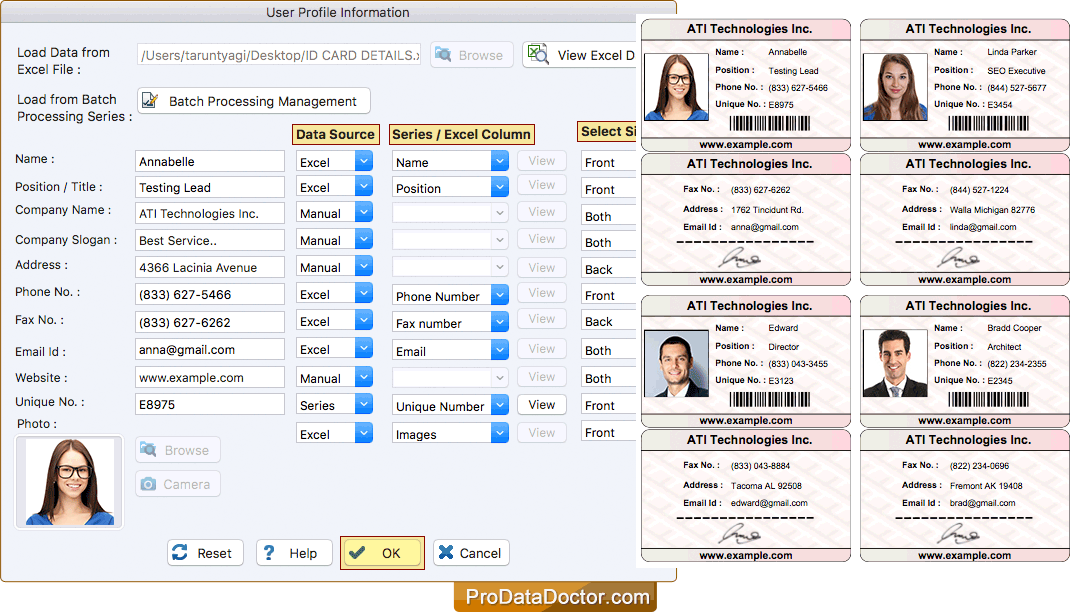Viewport: 1074px width, 612px height.
Task: Select the Bradd Cooper ID card front preview
Action: pyautogui.click(x=964, y=361)
